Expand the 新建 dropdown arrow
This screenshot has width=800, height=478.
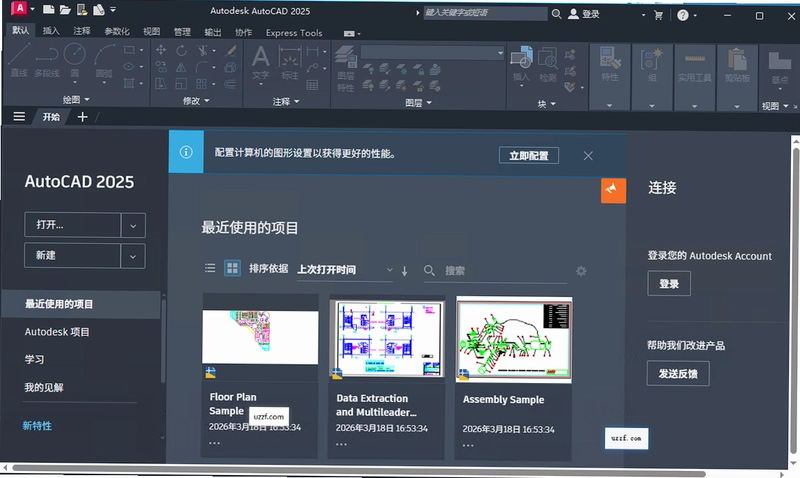click(133, 256)
